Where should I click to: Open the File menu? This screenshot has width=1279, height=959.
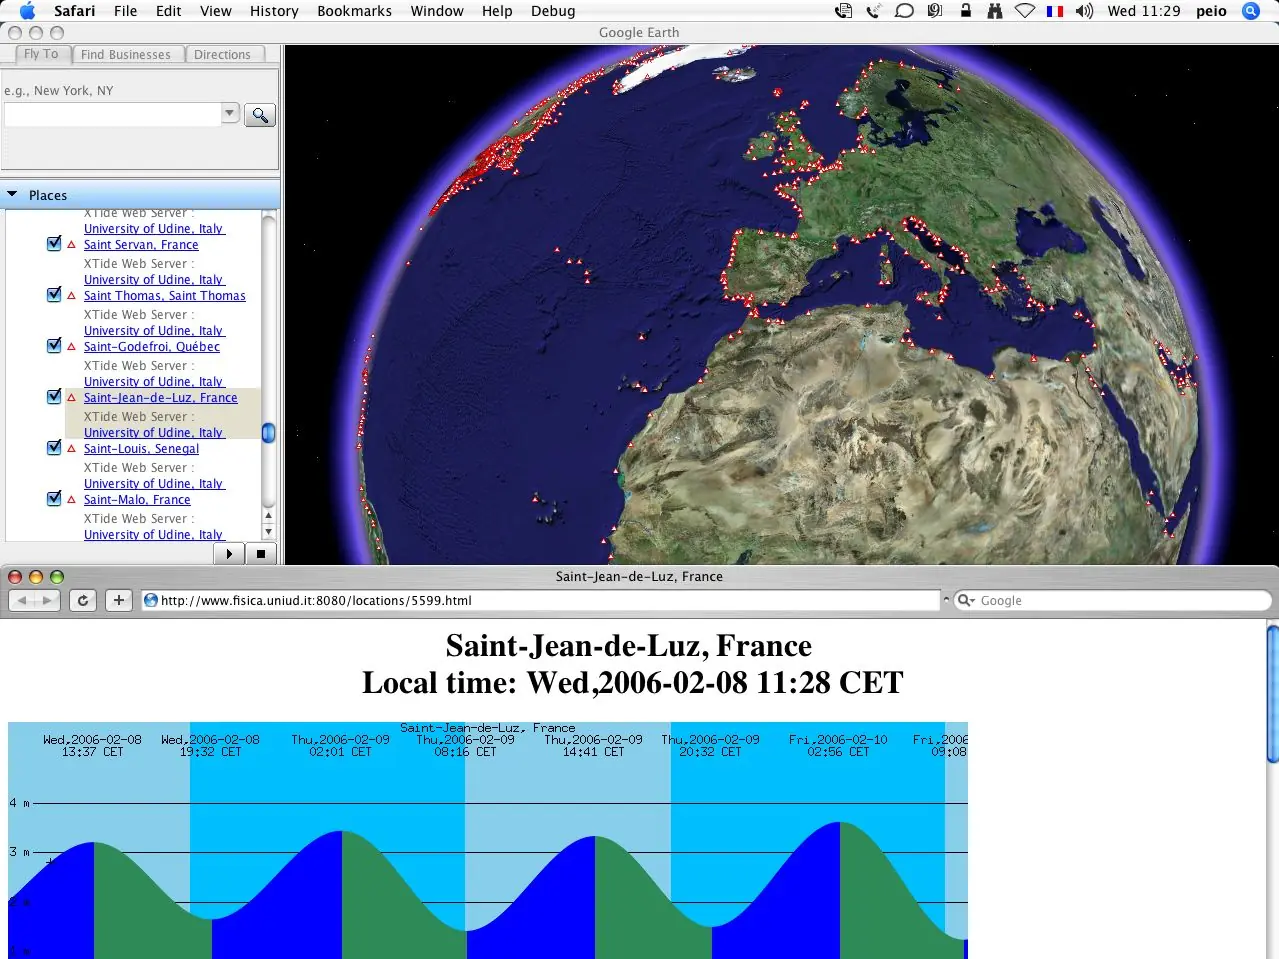tap(126, 11)
